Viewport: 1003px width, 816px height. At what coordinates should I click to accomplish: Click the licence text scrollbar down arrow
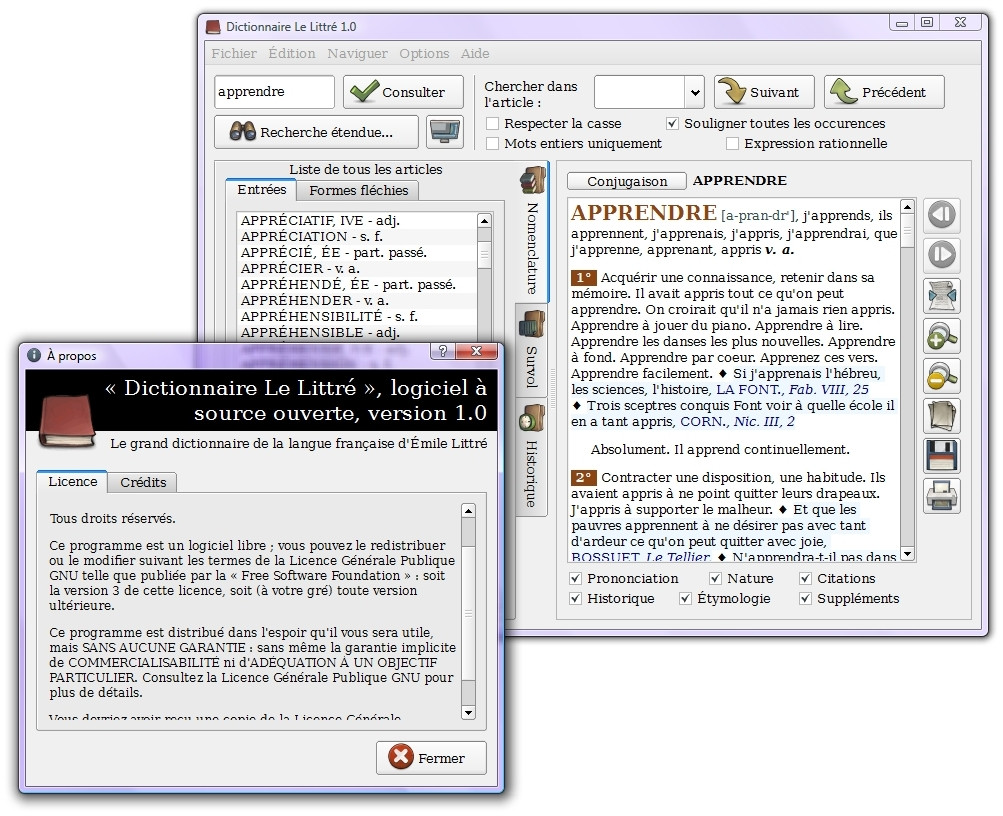tap(468, 712)
